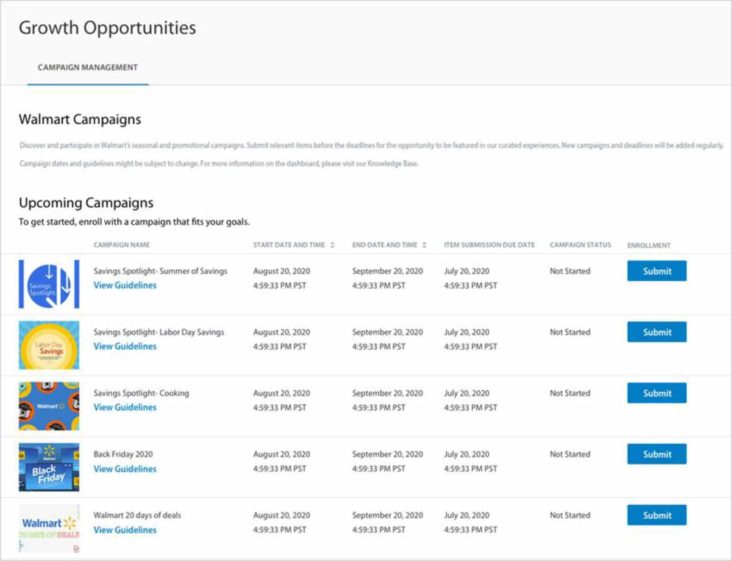View Guidelines for Back Friday 2020
Screen dimensions: 732x561
pyautogui.click(x=125, y=469)
